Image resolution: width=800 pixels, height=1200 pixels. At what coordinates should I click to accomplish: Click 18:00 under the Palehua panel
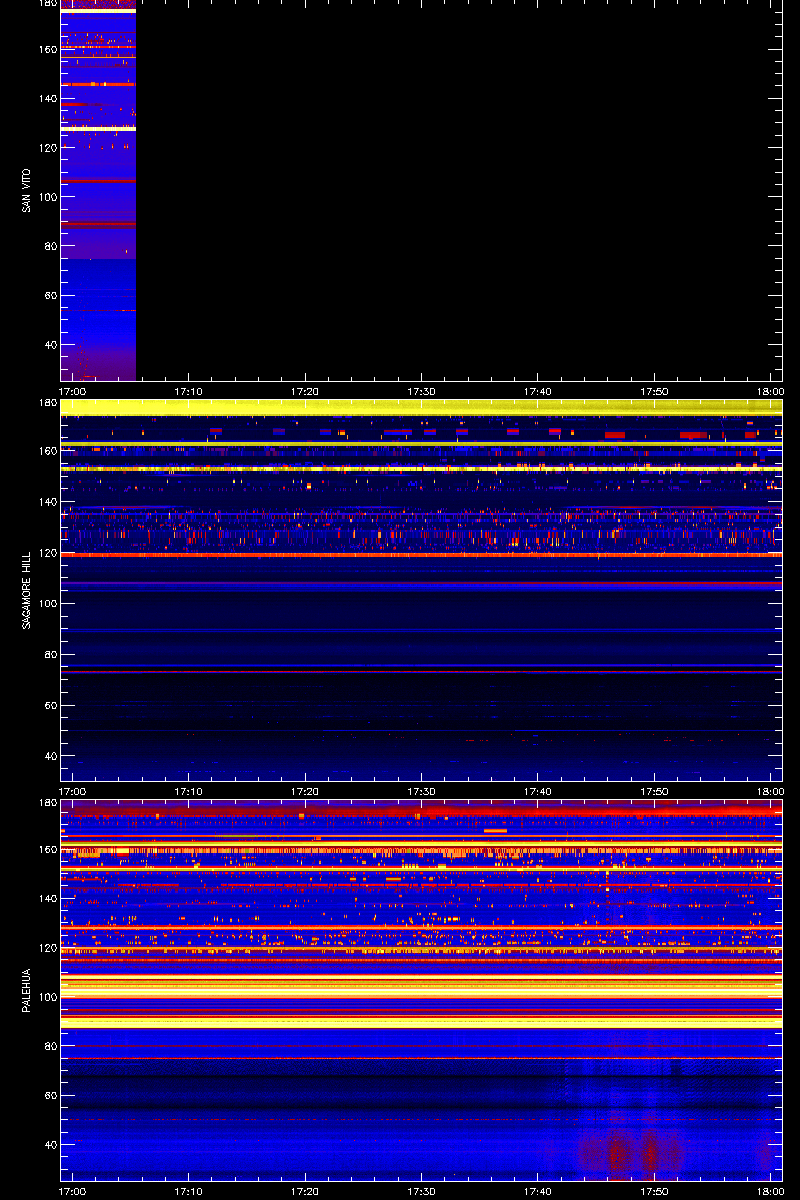coord(771,1192)
